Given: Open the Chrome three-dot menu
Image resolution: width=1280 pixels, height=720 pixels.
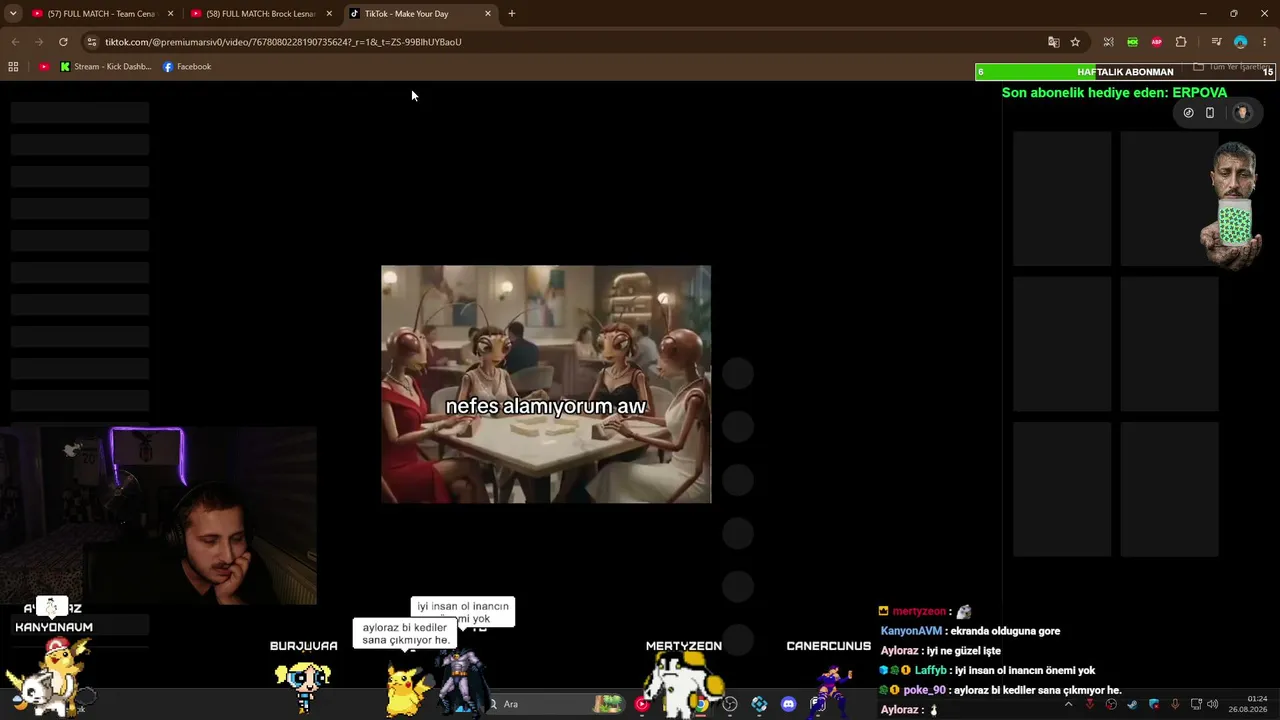Looking at the screenshot, I should pos(1265,42).
